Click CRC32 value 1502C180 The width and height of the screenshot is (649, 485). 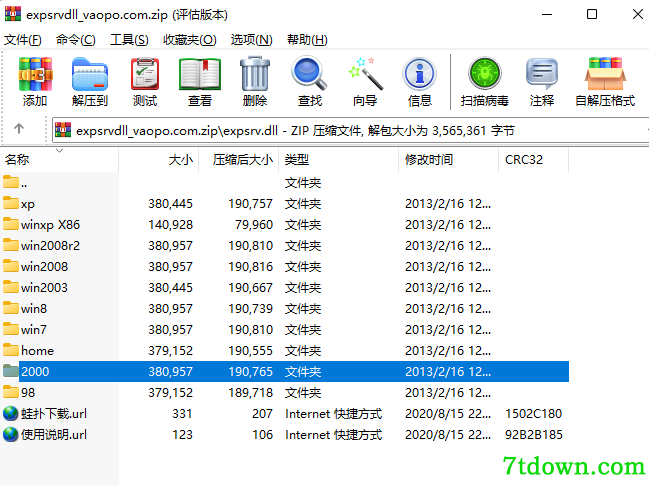tap(534, 413)
